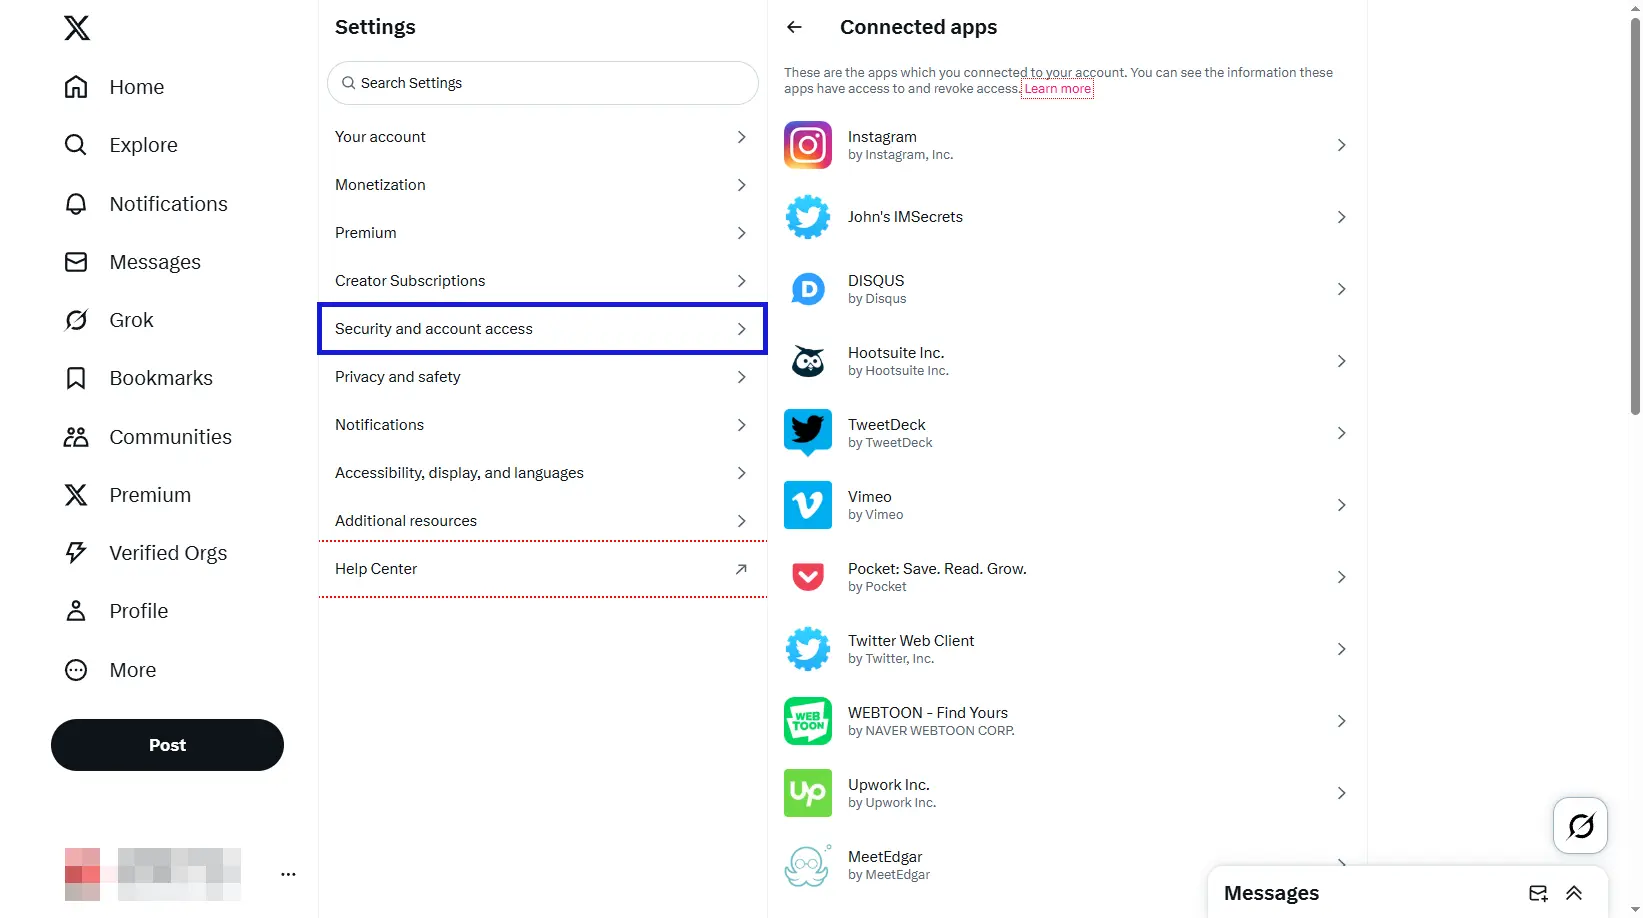The width and height of the screenshot is (1643, 918).
Task: Click inside the Search Settings field
Action: [x=543, y=83]
